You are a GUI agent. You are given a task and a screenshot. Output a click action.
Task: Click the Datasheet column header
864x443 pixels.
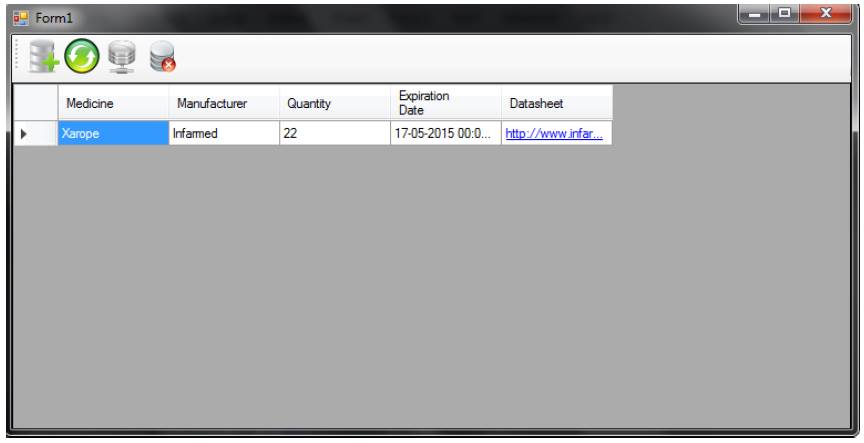[x=555, y=103]
